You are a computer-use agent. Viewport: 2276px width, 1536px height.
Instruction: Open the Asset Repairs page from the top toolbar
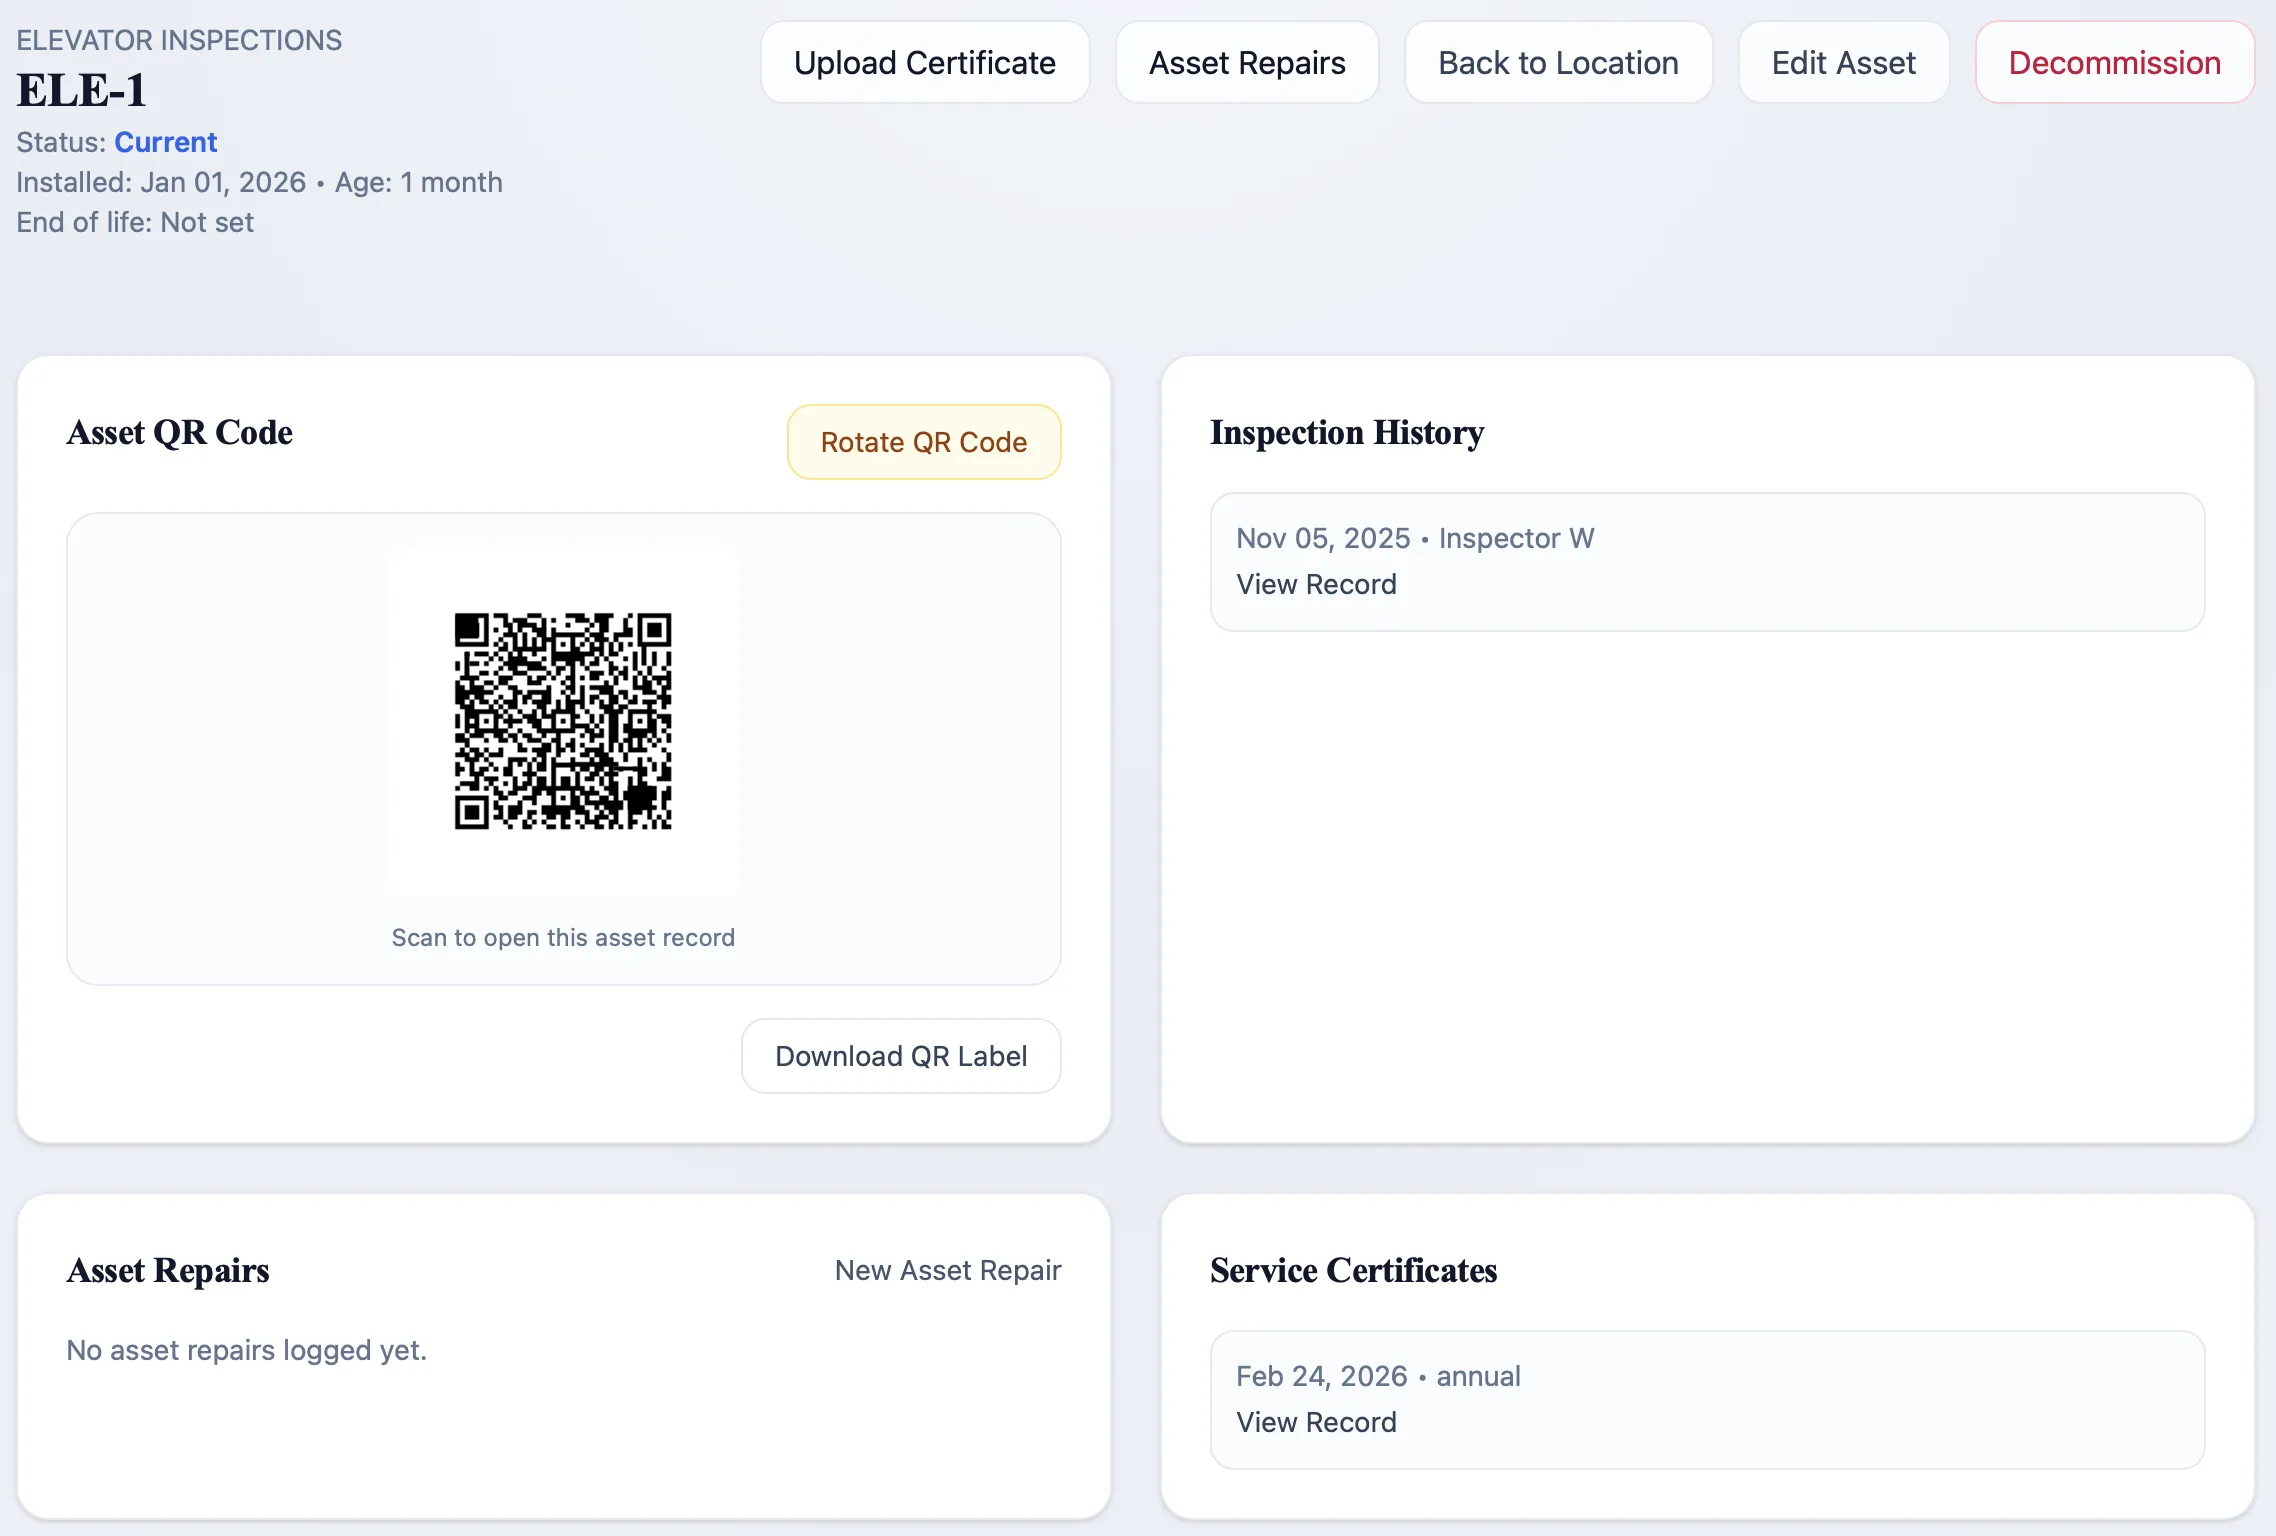point(1247,62)
